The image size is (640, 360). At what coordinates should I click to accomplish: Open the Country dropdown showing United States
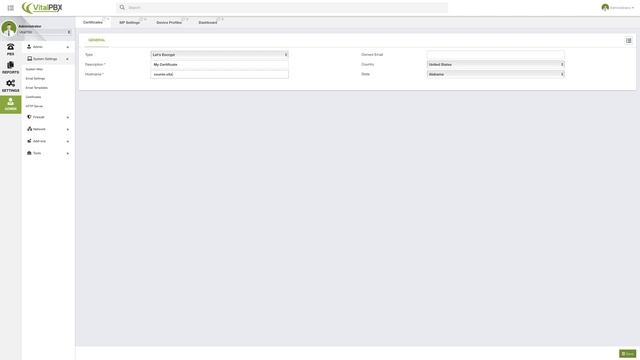(x=496, y=64)
